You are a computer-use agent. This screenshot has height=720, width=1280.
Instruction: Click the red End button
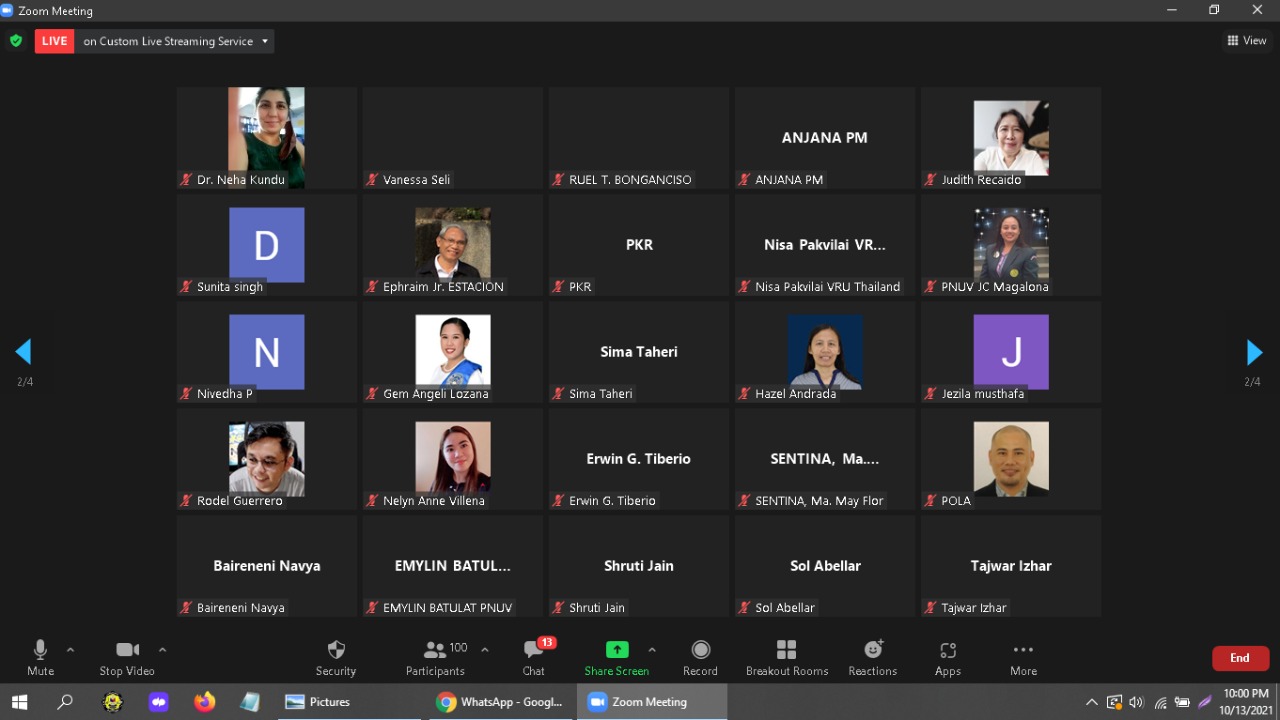[x=1241, y=658]
